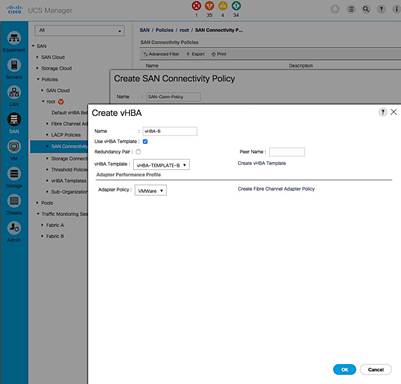
Task: Click SAN breadcrumb link
Action: tap(145, 30)
